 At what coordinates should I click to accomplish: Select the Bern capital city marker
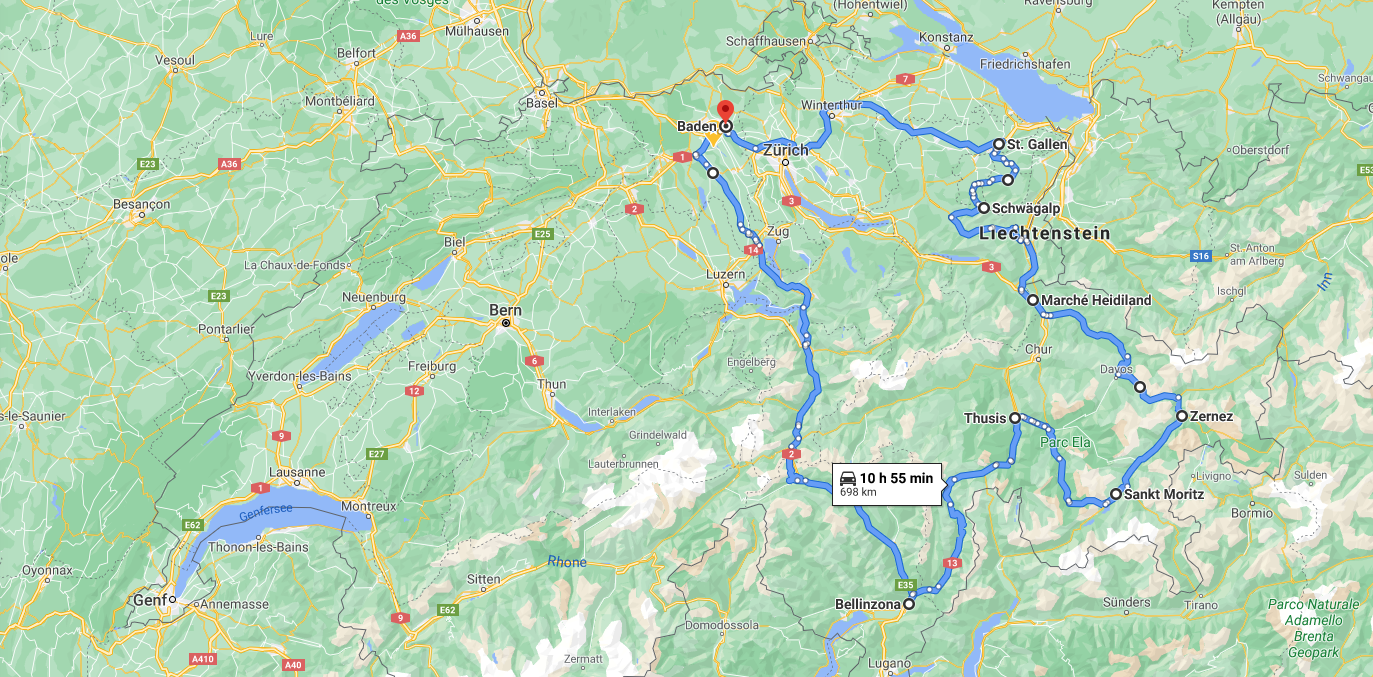[506, 323]
